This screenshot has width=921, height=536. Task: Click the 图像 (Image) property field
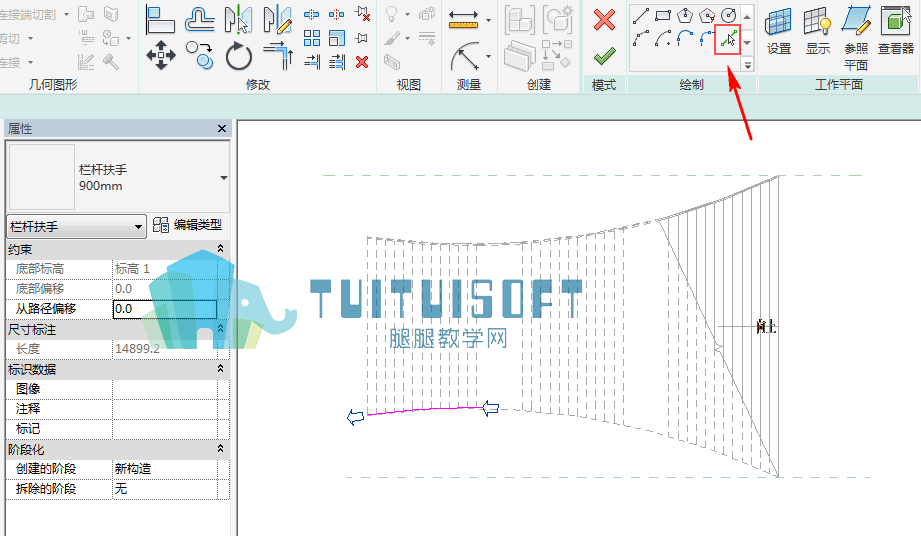164,389
